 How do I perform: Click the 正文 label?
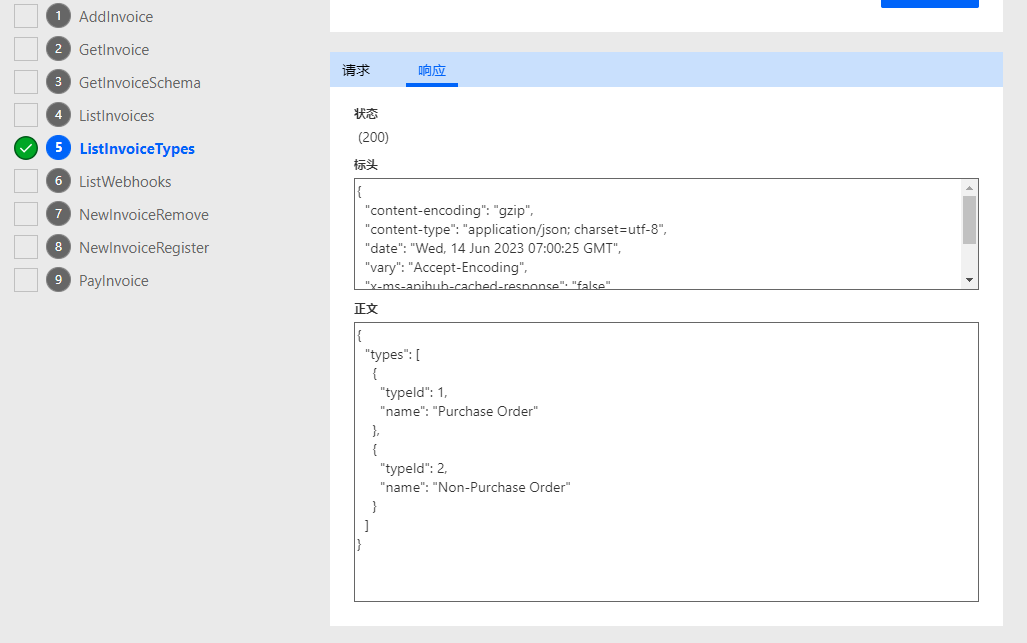(366, 309)
